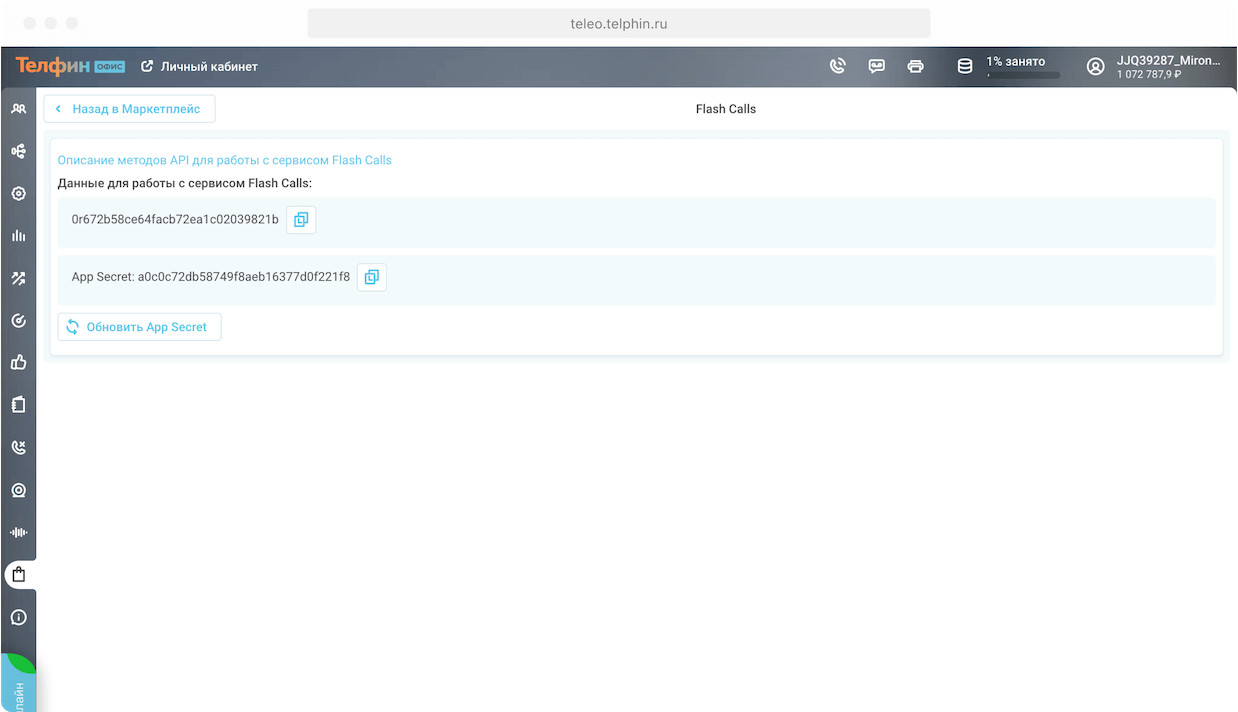The width and height of the screenshot is (1238, 712).
Task: Open the settings gear in sidebar
Action: 18,194
